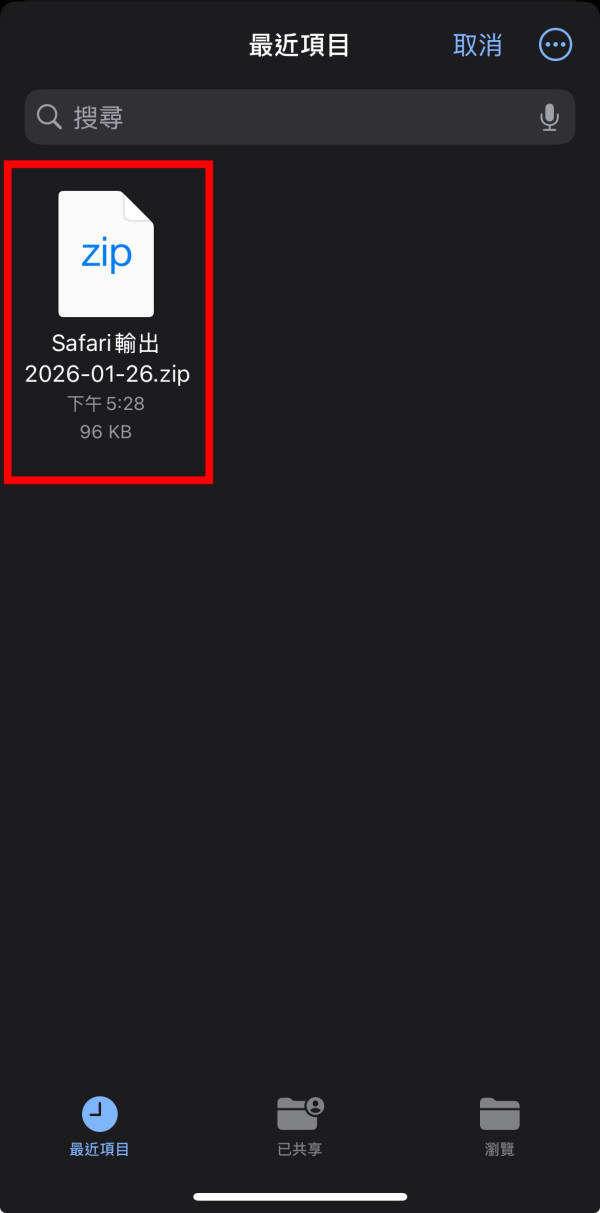Tap the shared folder icon
Viewport: 600px width, 1213px height.
pyautogui.click(x=300, y=1112)
